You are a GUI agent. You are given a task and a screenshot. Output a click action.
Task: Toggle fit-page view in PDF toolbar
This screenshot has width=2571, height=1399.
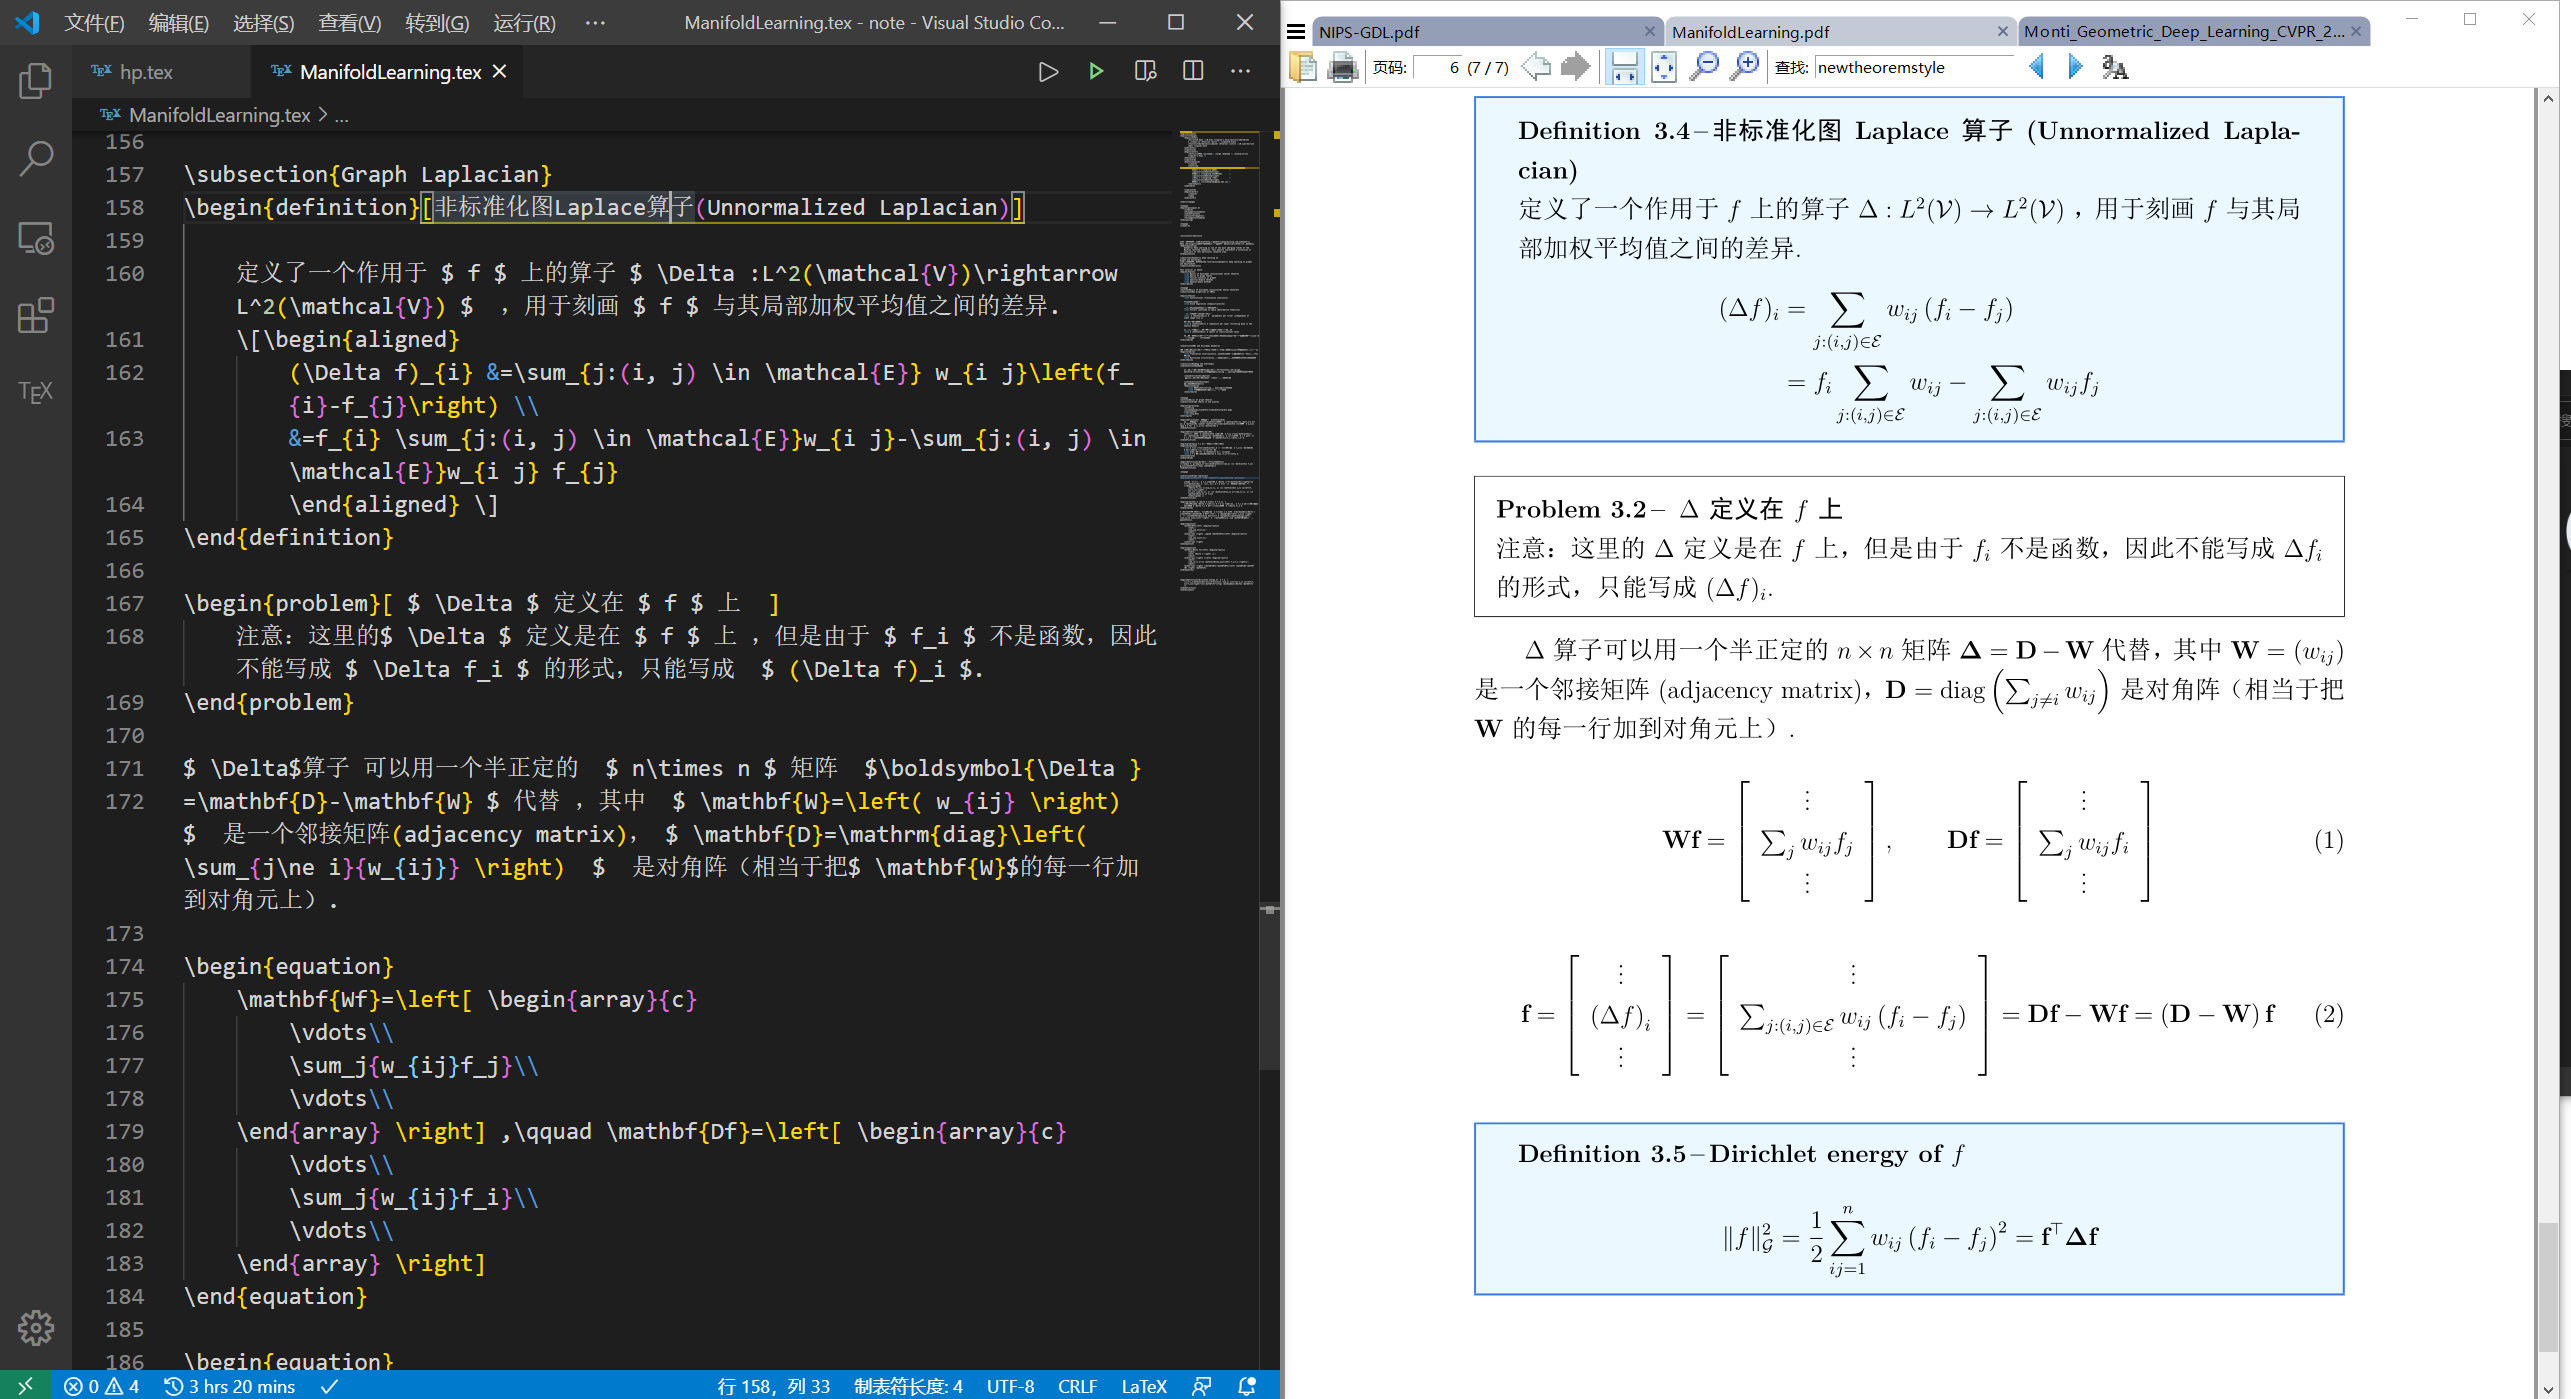(1664, 67)
